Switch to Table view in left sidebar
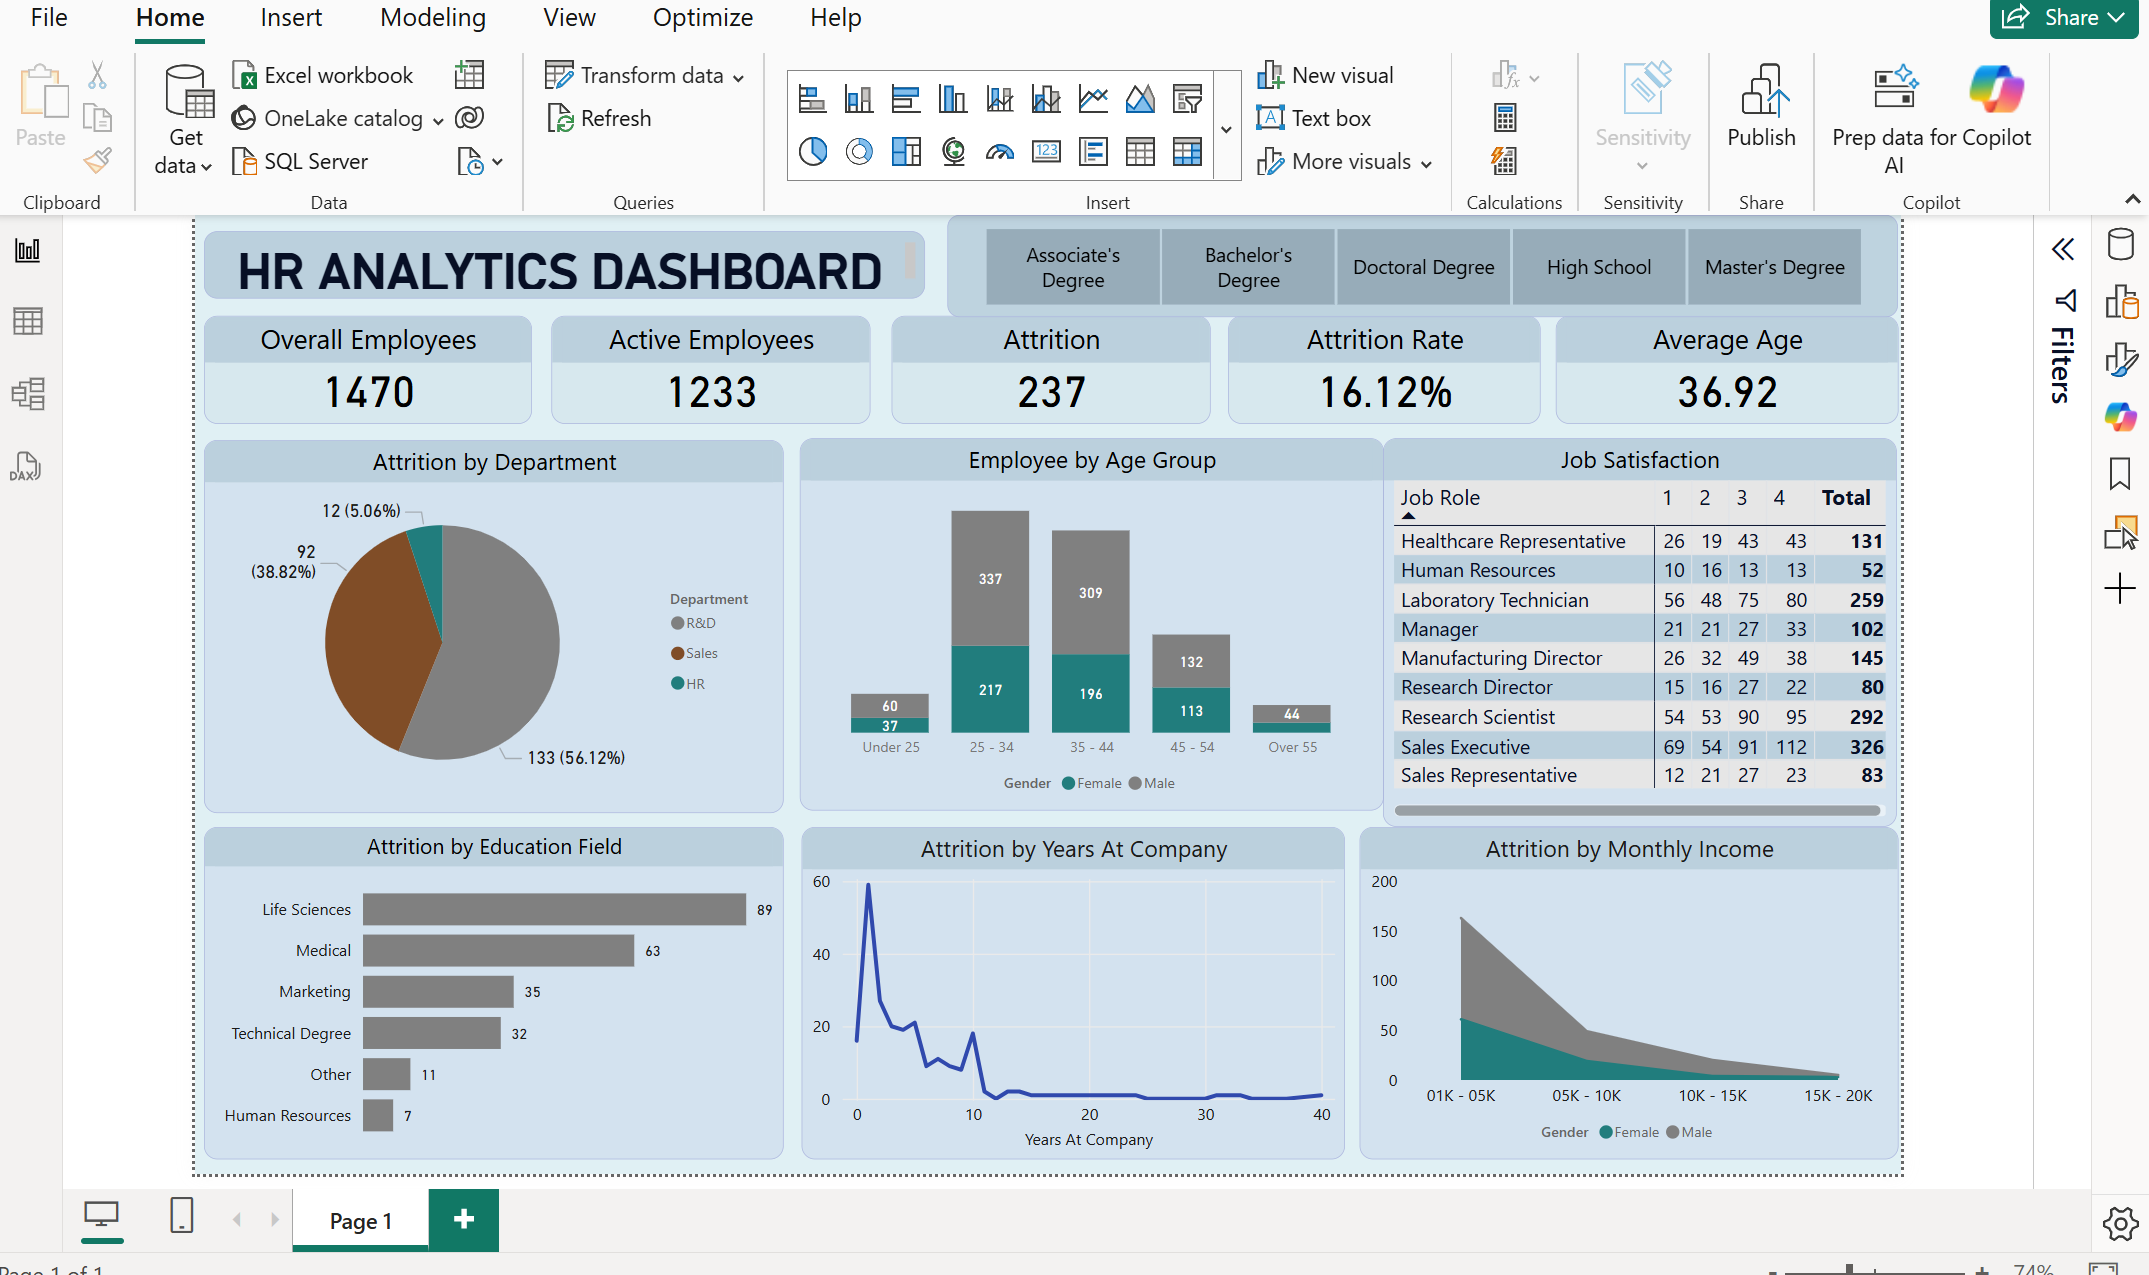Image resolution: width=2149 pixels, height=1275 pixels. 28,322
